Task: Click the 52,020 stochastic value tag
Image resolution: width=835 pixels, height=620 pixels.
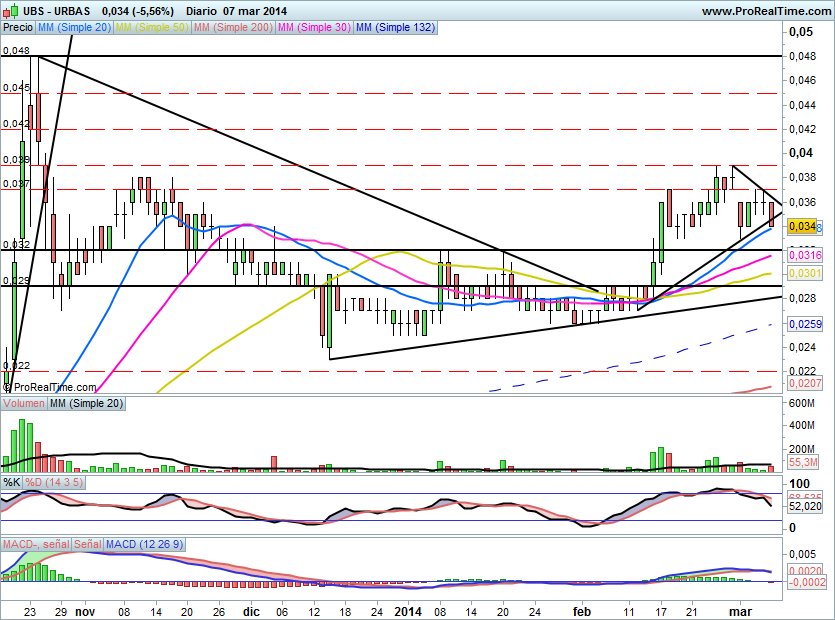Action: [805, 506]
